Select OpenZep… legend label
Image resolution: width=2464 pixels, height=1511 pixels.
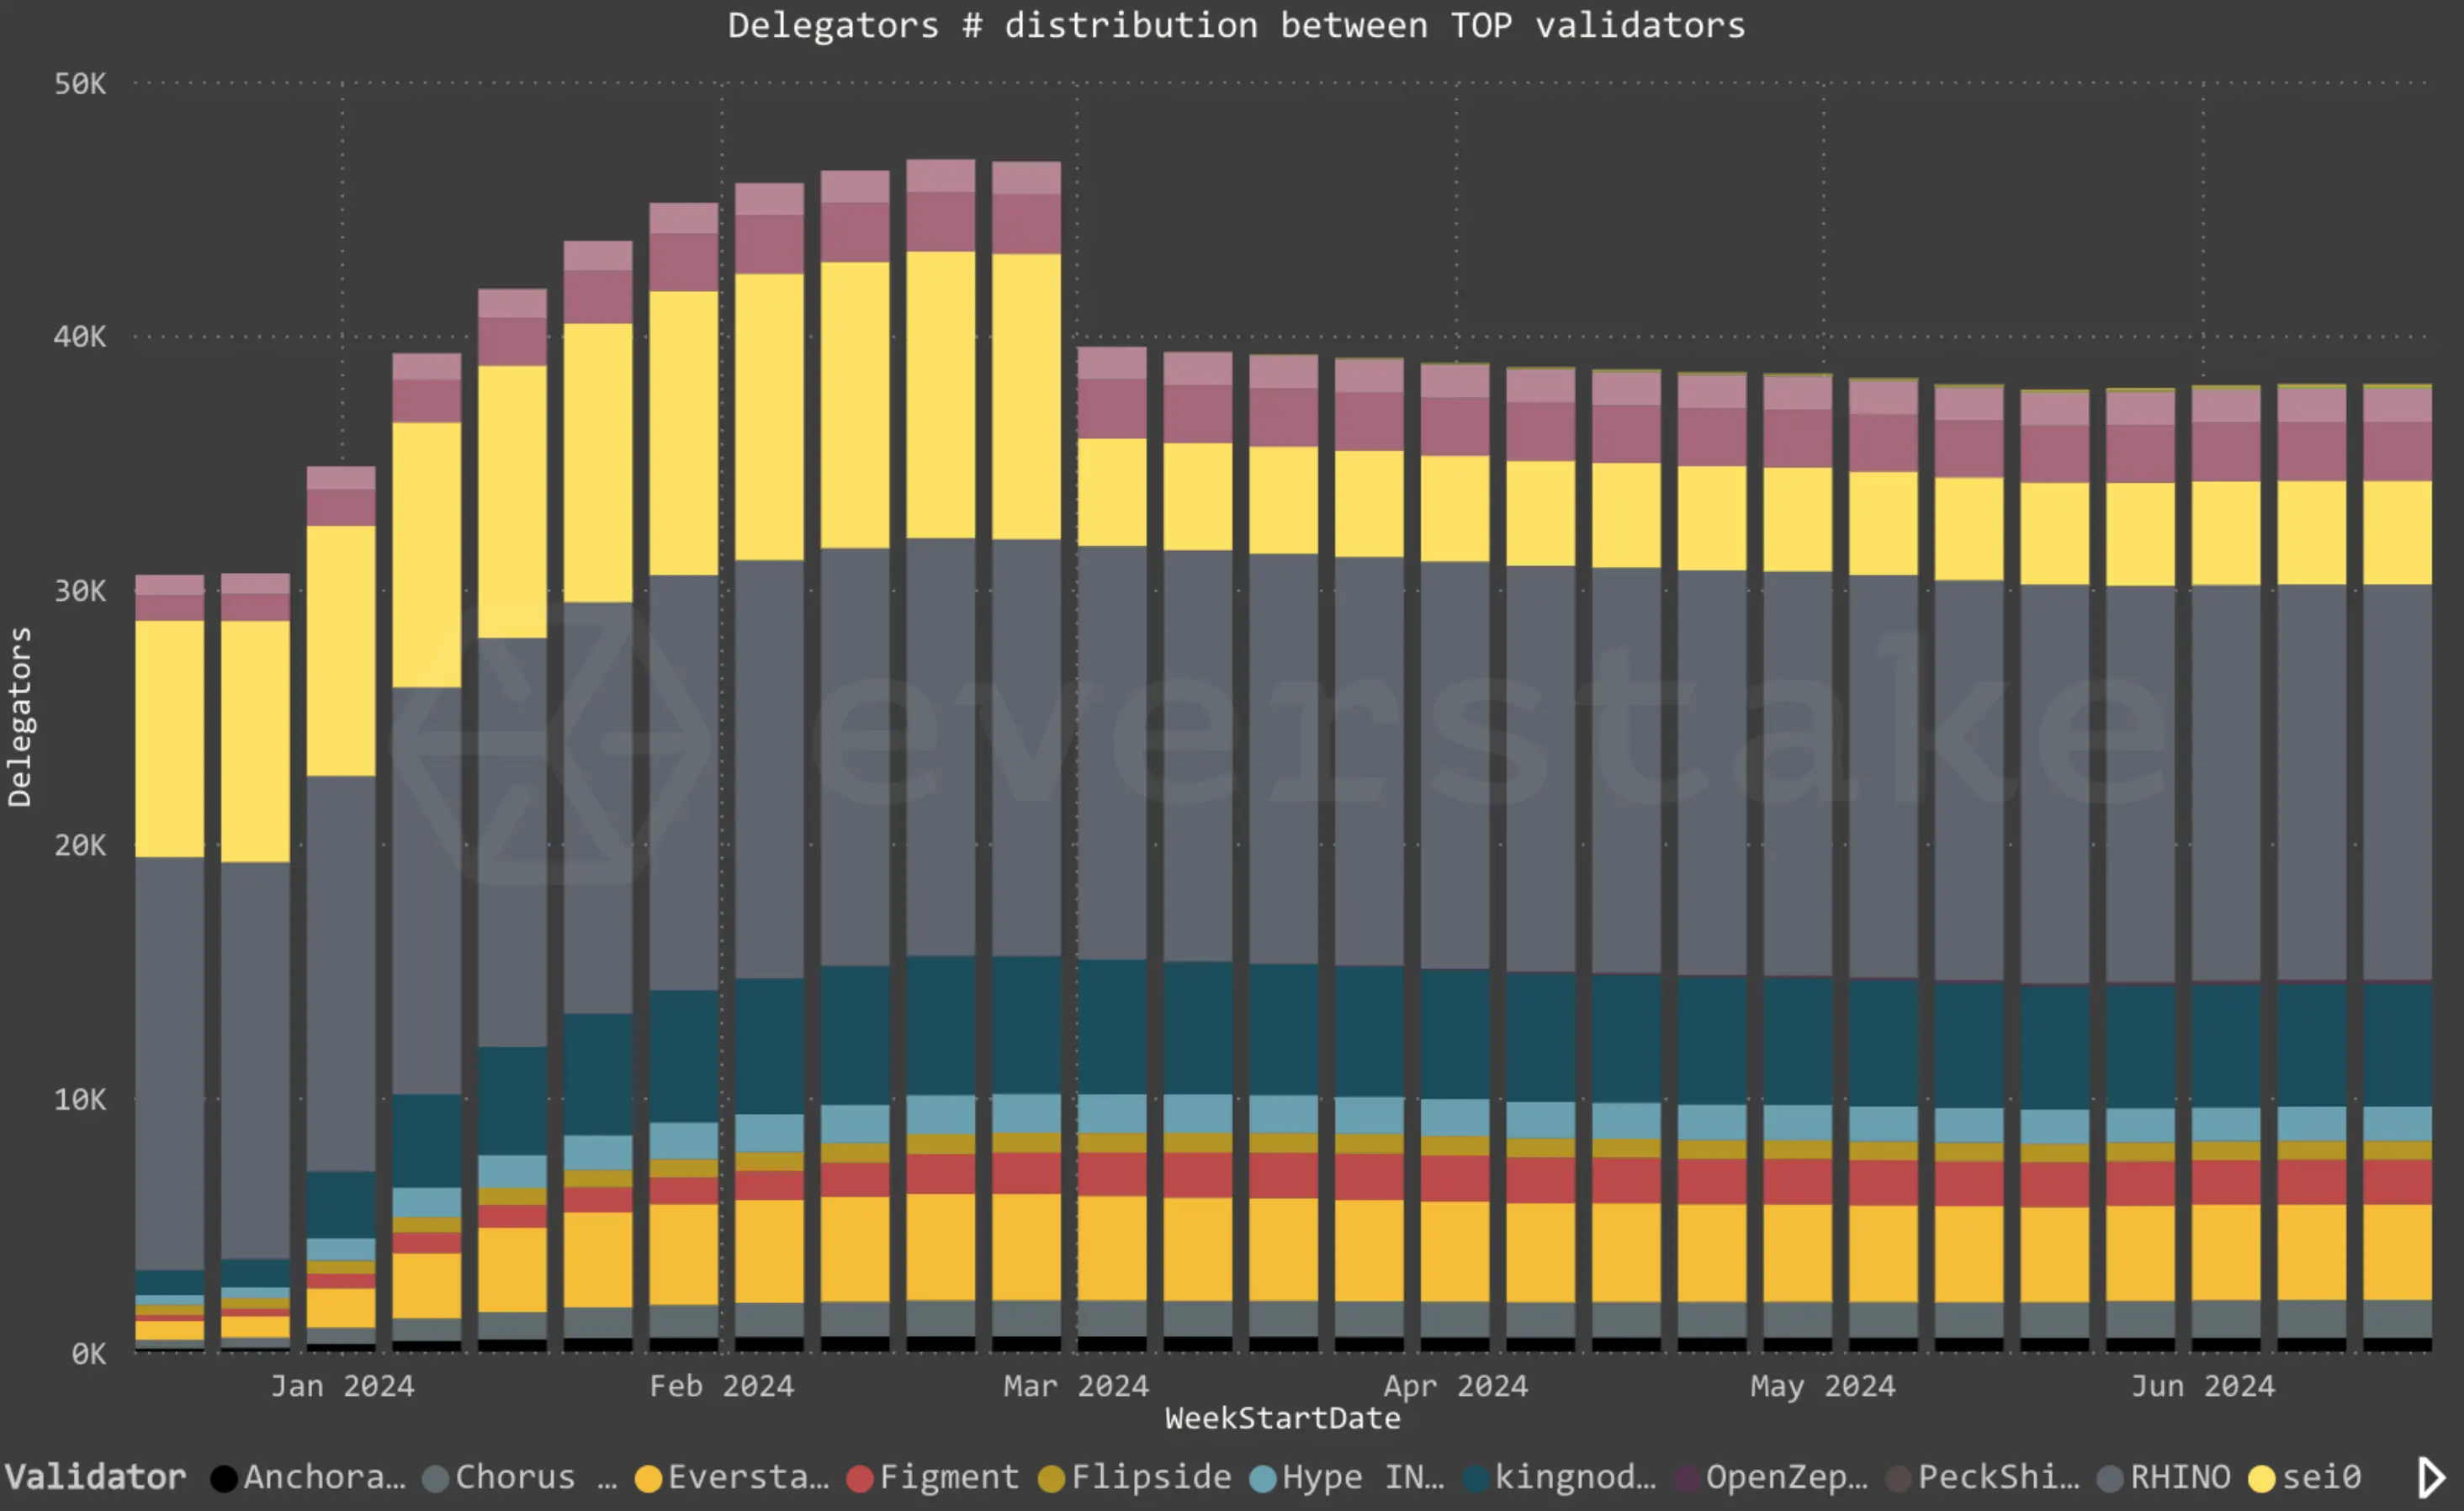(1787, 1477)
